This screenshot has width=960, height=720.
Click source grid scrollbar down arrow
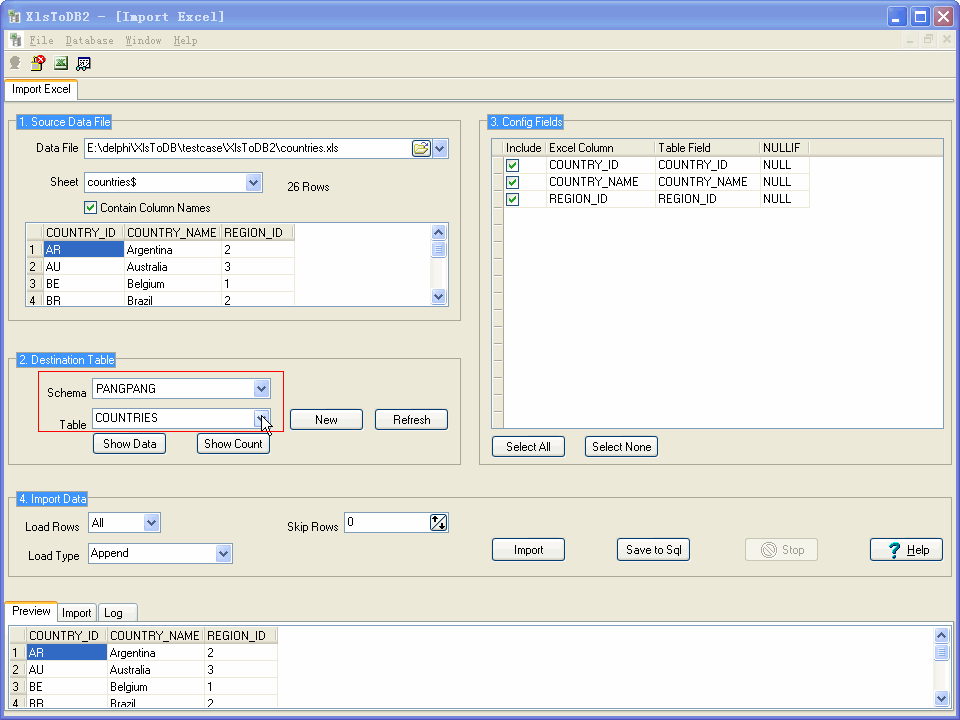click(438, 296)
